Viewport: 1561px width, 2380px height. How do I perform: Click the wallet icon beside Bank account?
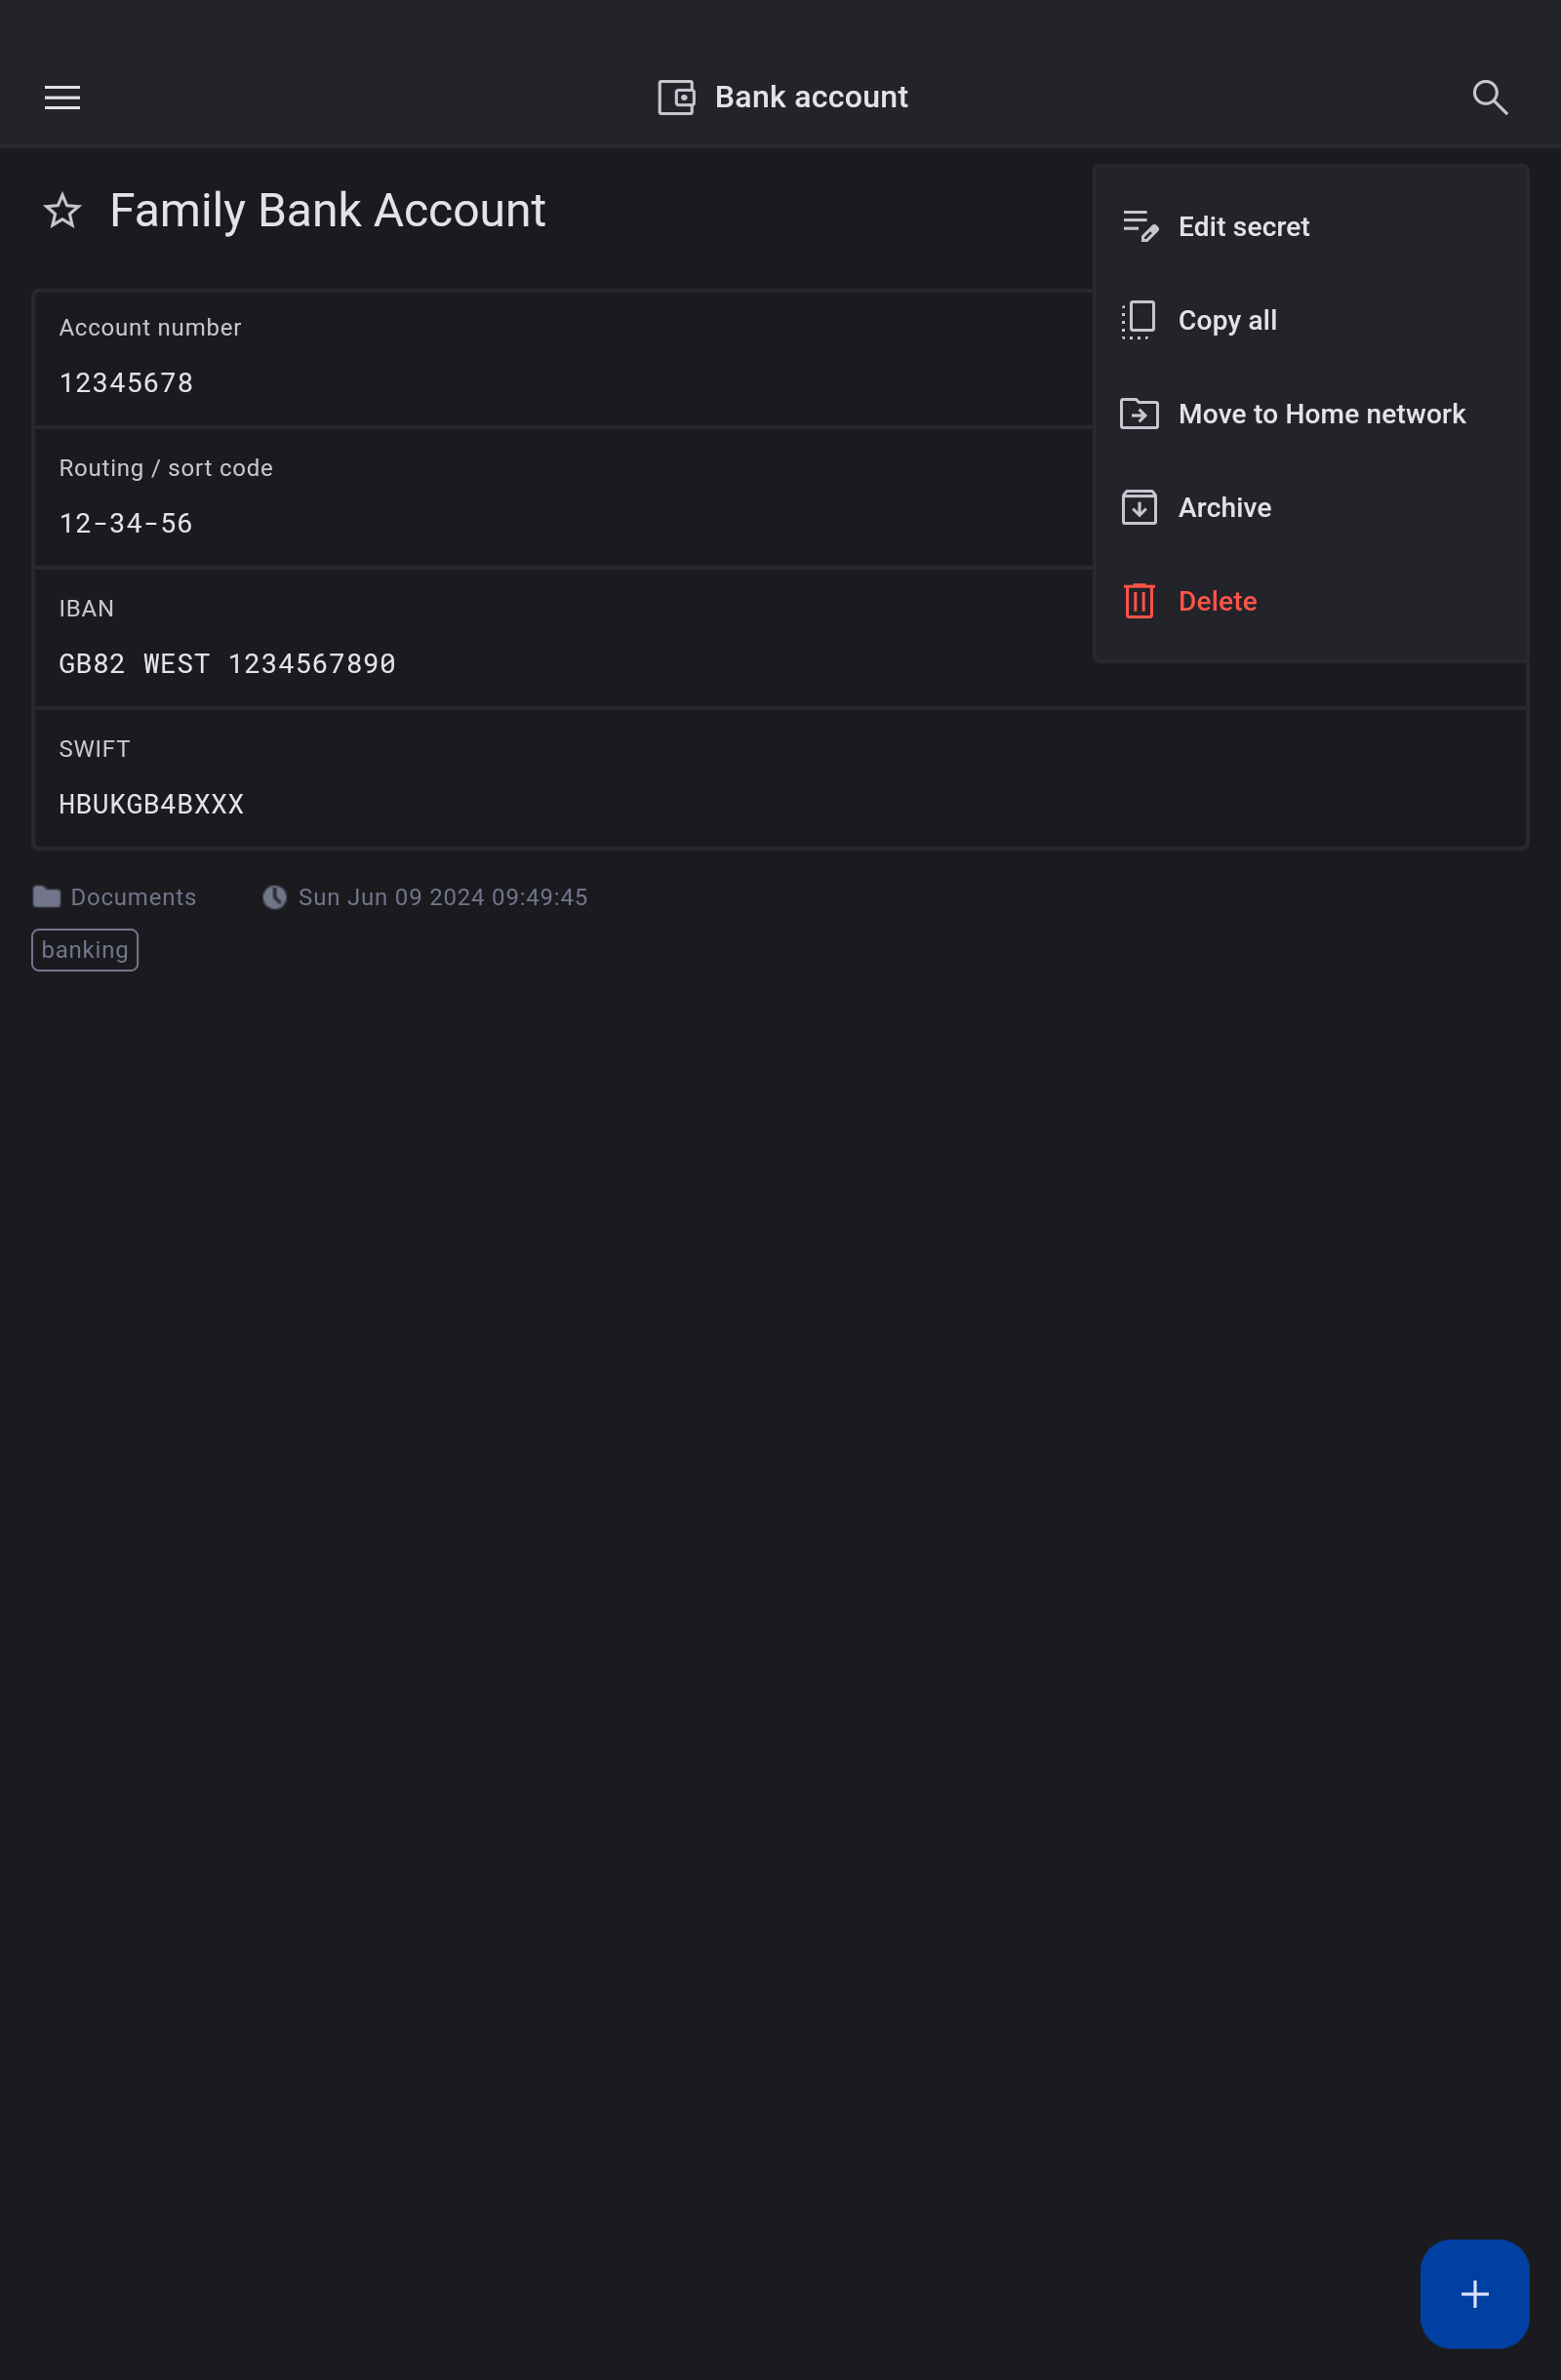(676, 97)
